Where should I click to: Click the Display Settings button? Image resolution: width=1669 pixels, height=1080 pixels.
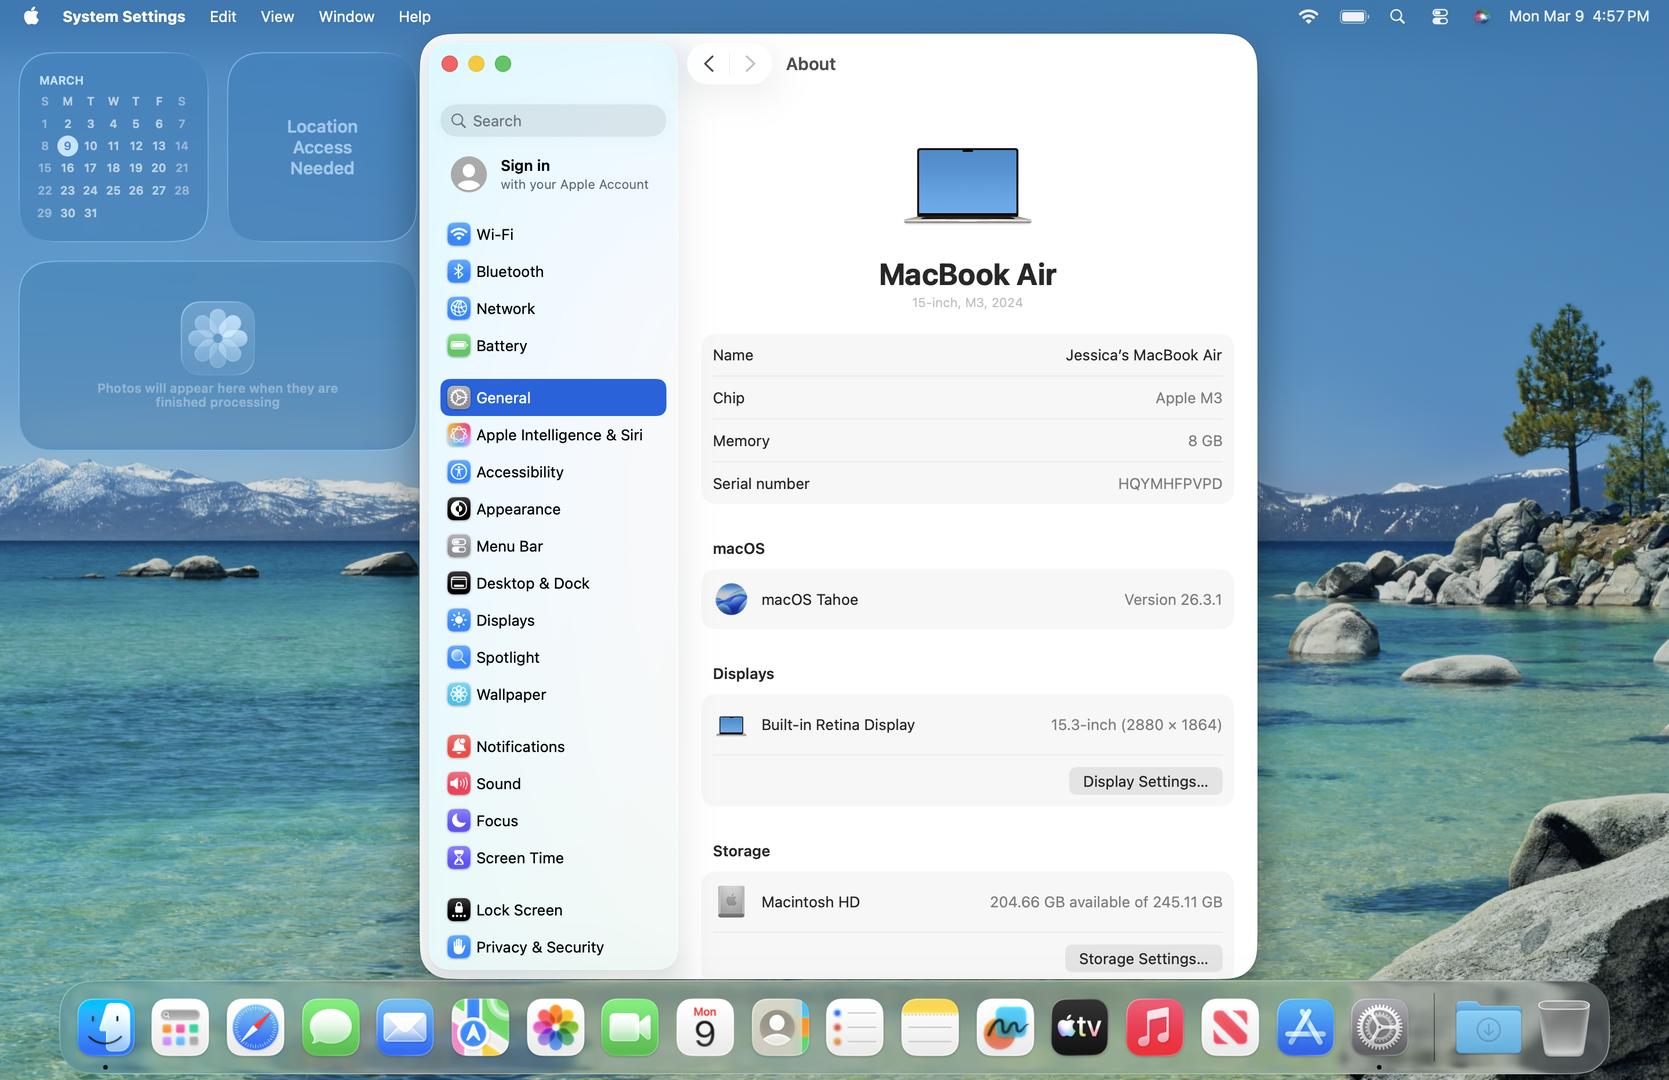1145,781
